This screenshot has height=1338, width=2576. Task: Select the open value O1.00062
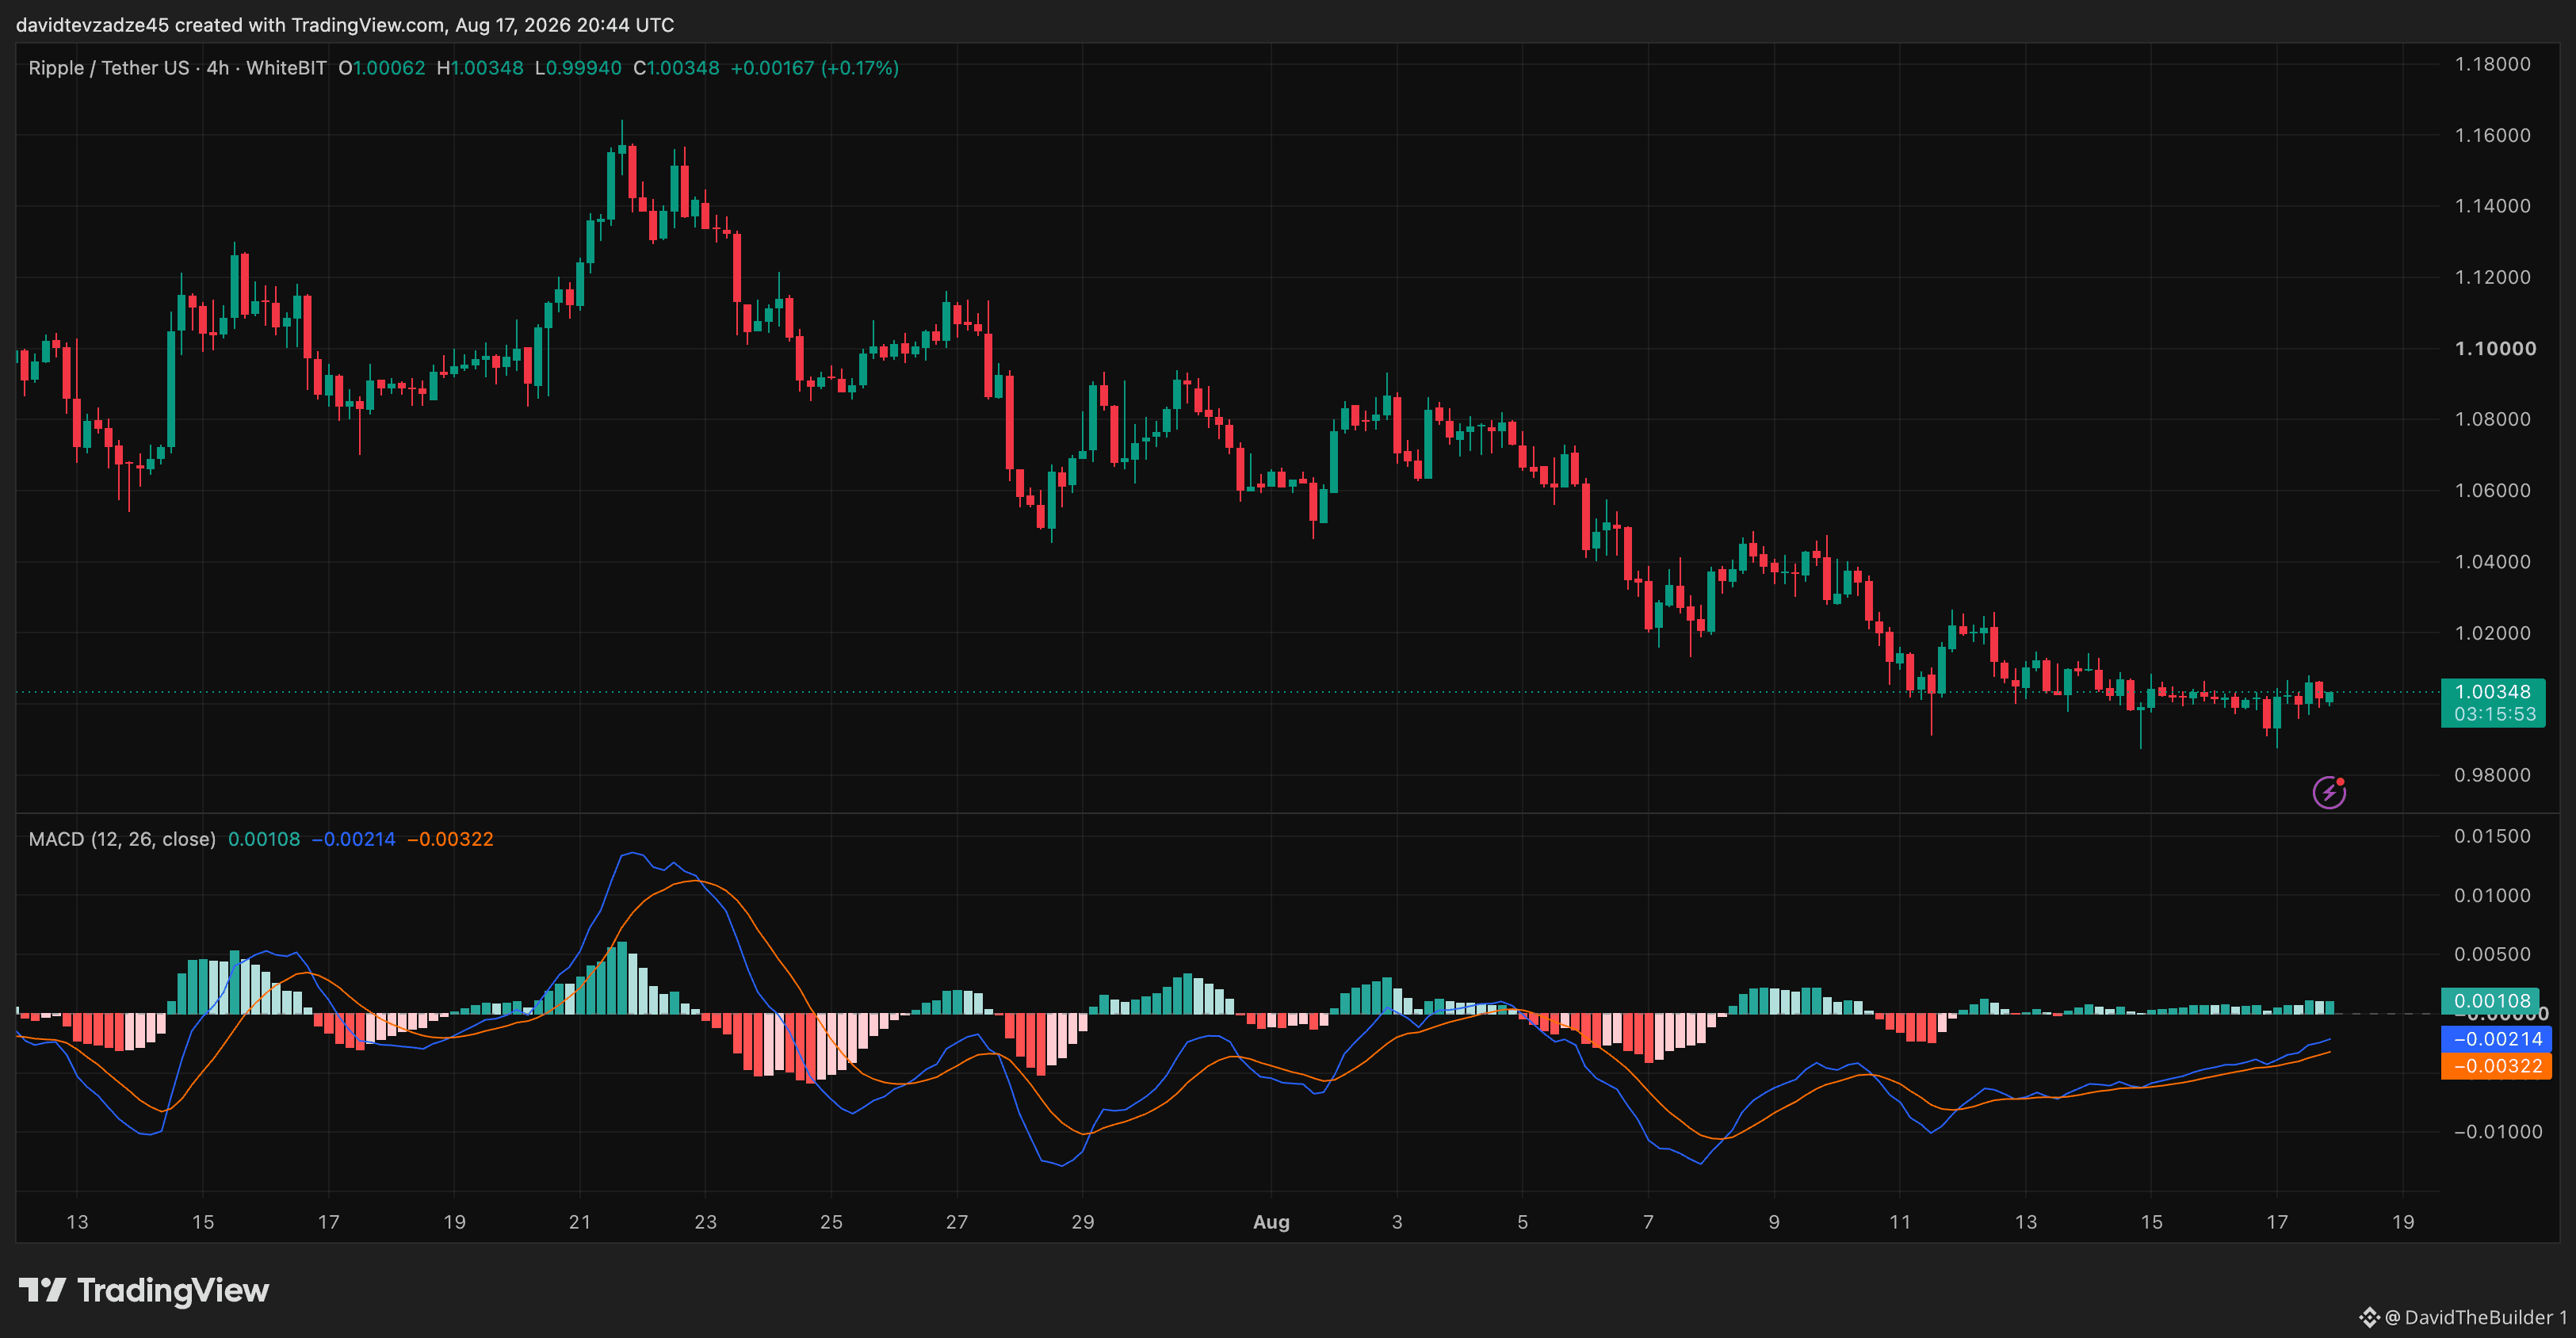(382, 68)
